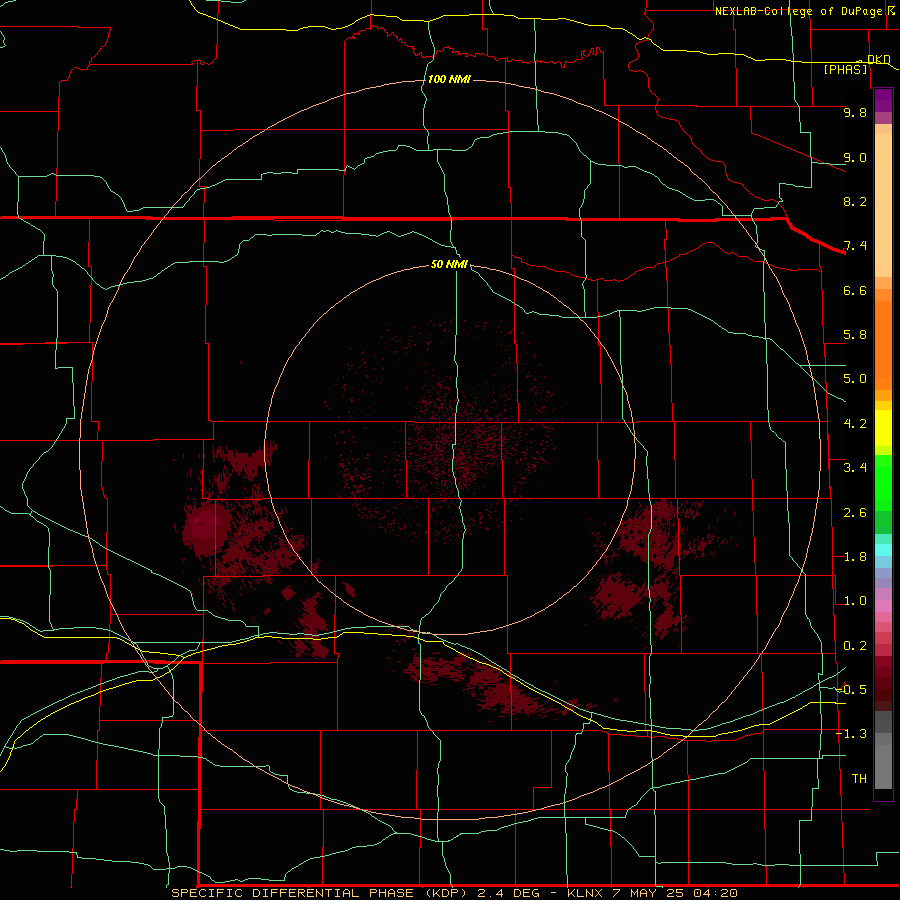This screenshot has height=900, width=900.
Task: Click the 7 MAY 25 date in the caption
Action: [x=650, y=893]
